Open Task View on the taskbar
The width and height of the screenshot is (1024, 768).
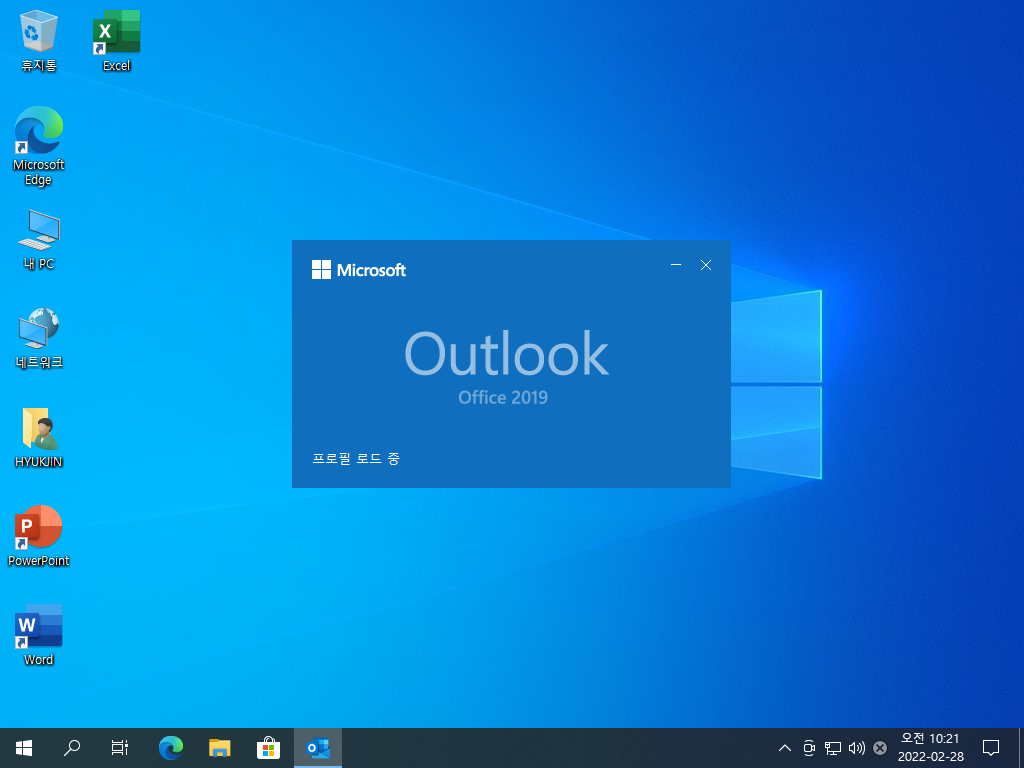click(x=120, y=748)
